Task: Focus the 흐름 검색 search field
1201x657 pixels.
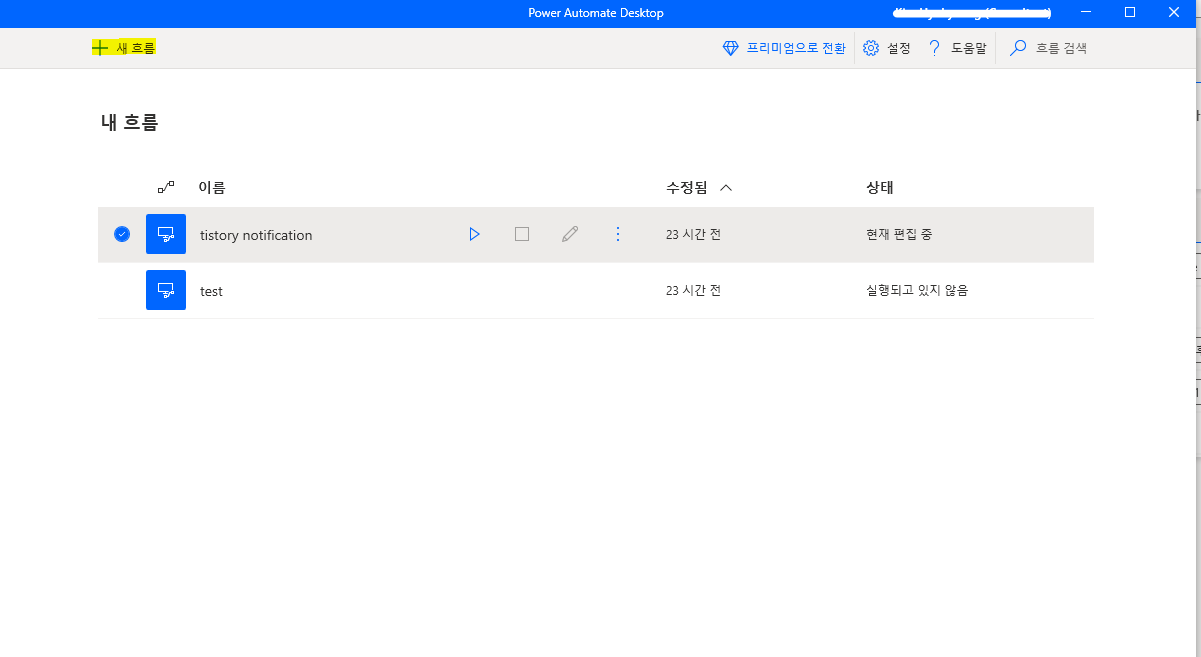Action: (x=1049, y=48)
